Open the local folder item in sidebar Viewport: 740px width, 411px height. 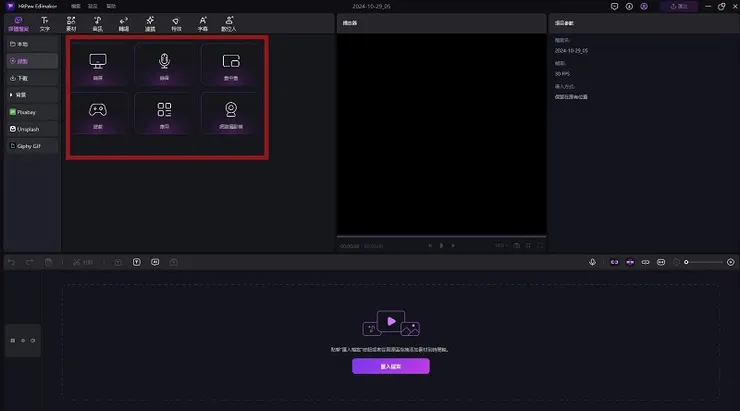click(32, 44)
